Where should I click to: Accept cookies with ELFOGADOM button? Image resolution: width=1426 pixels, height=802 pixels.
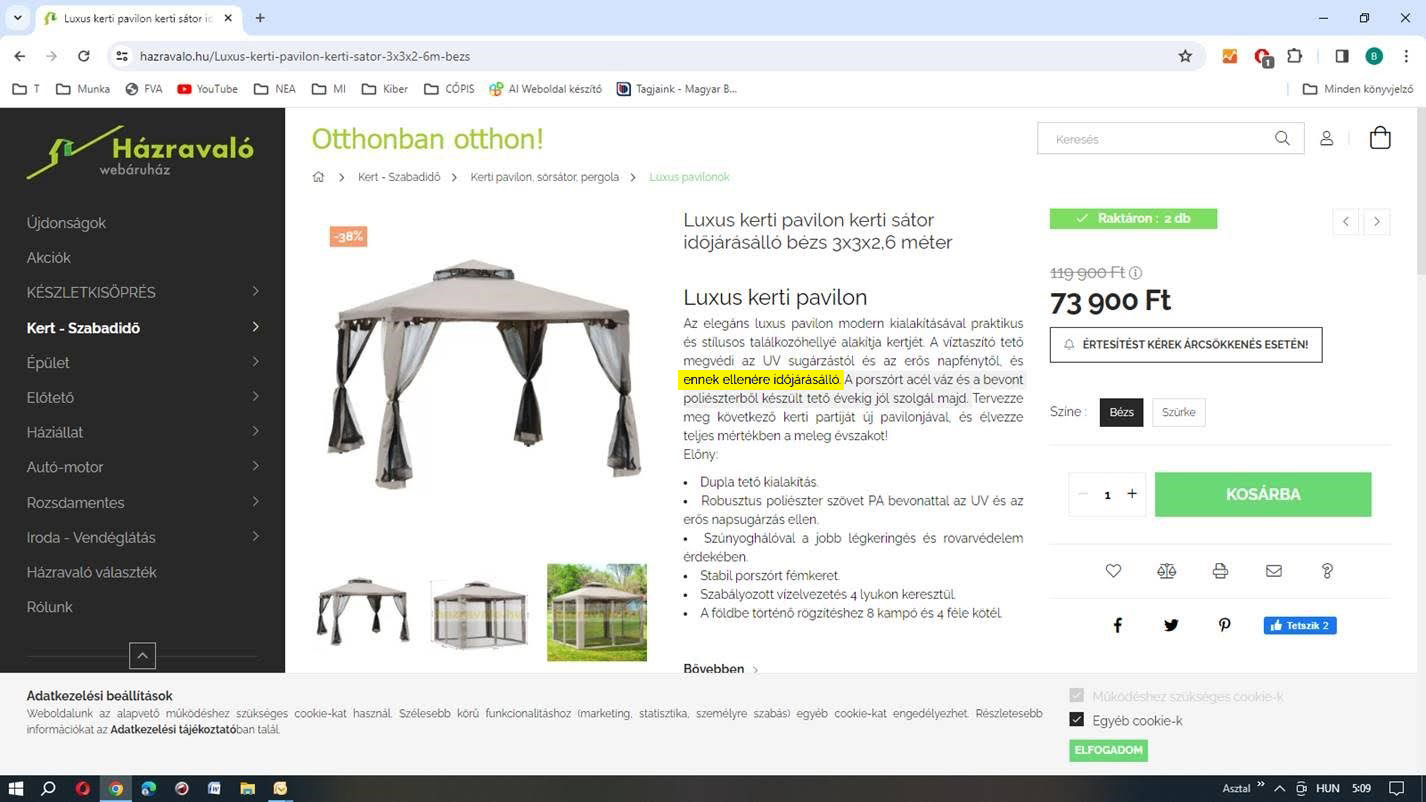[x=1108, y=750]
